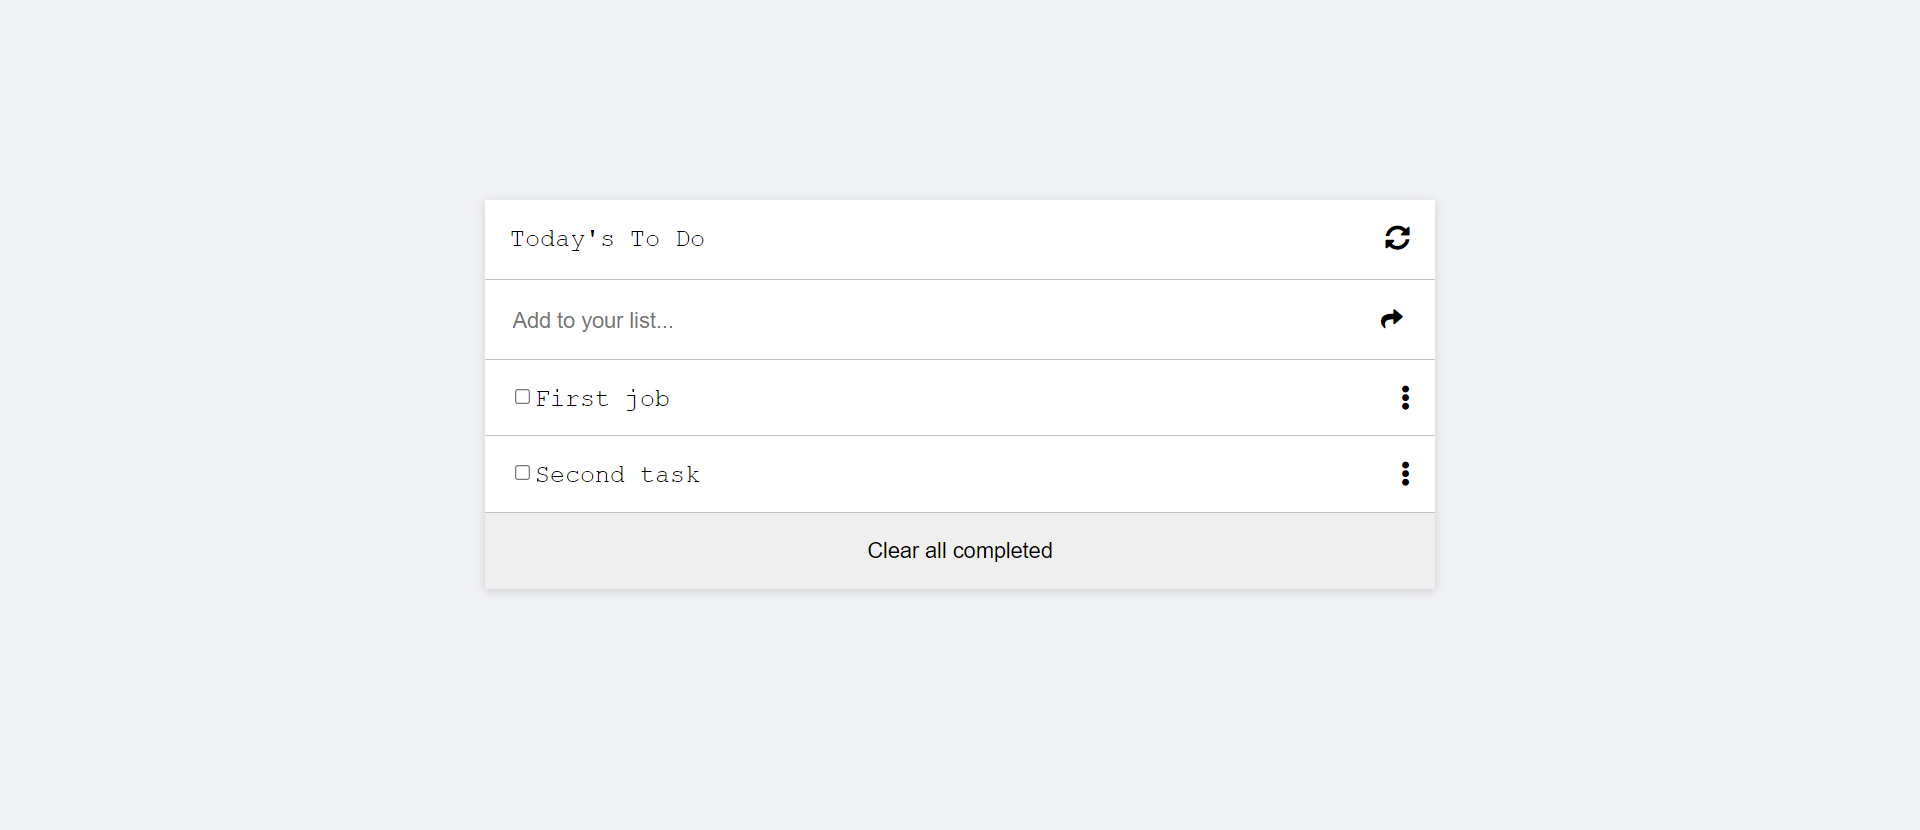This screenshot has width=1920, height=830.
Task: Expand options for the Second task item
Action: [x=1405, y=474]
